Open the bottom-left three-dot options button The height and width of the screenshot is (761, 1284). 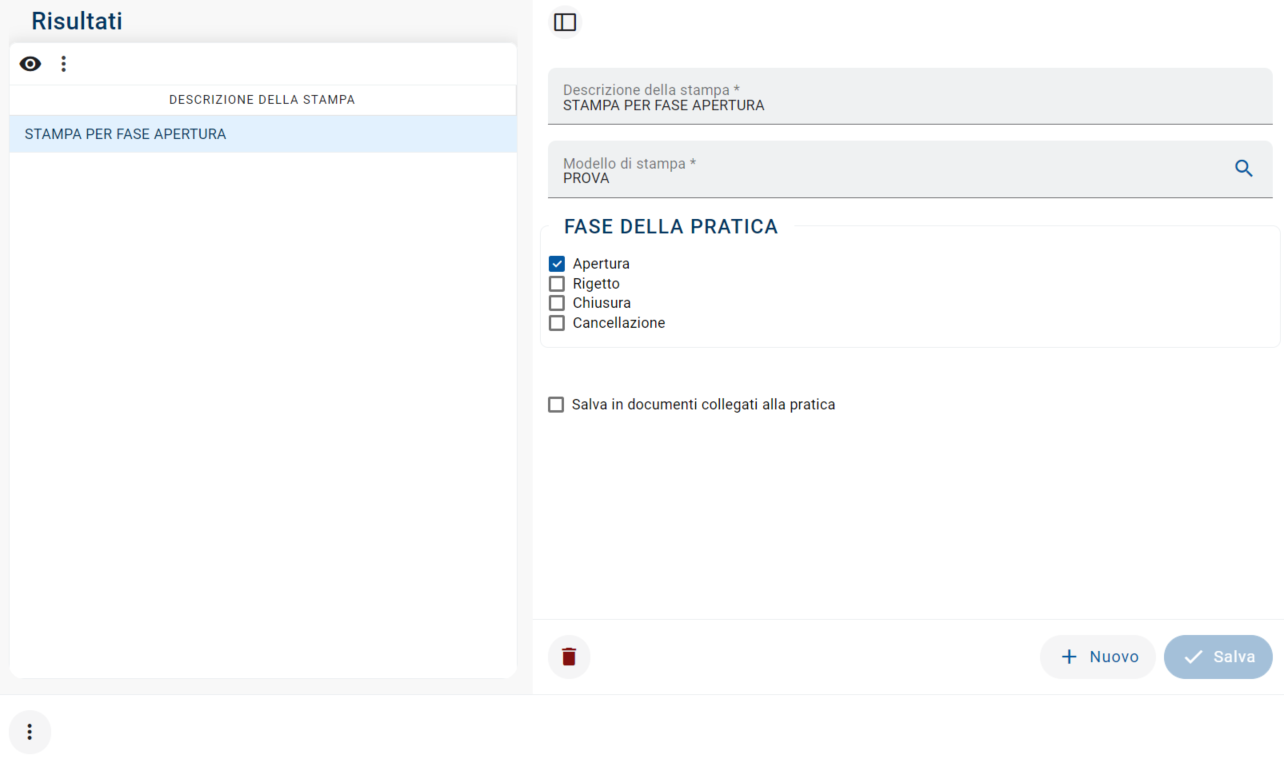point(30,732)
